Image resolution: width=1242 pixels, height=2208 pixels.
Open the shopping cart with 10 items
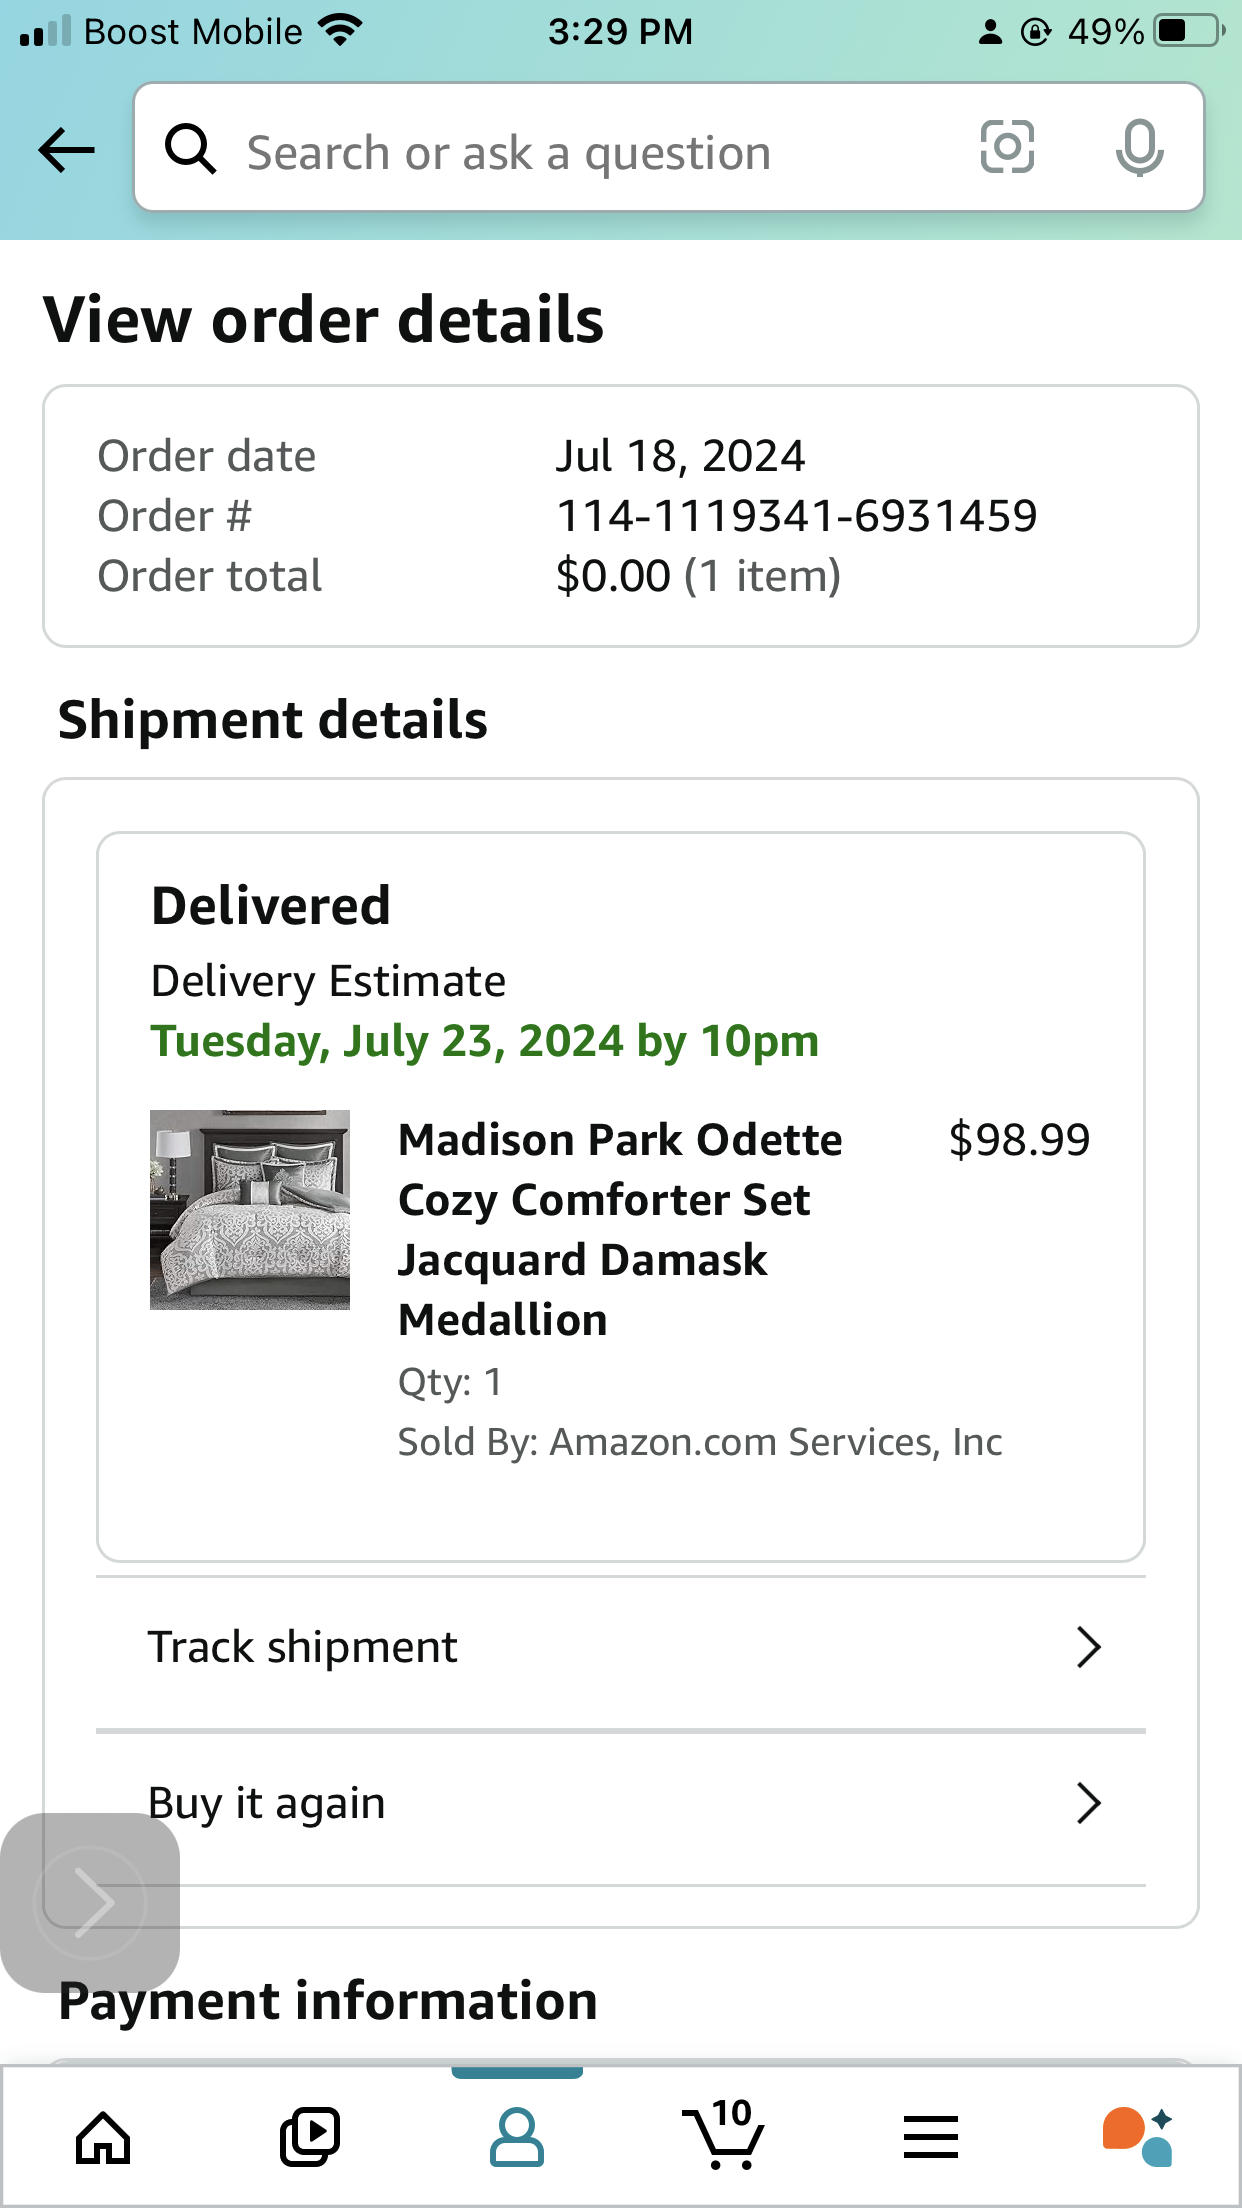[724, 2134]
